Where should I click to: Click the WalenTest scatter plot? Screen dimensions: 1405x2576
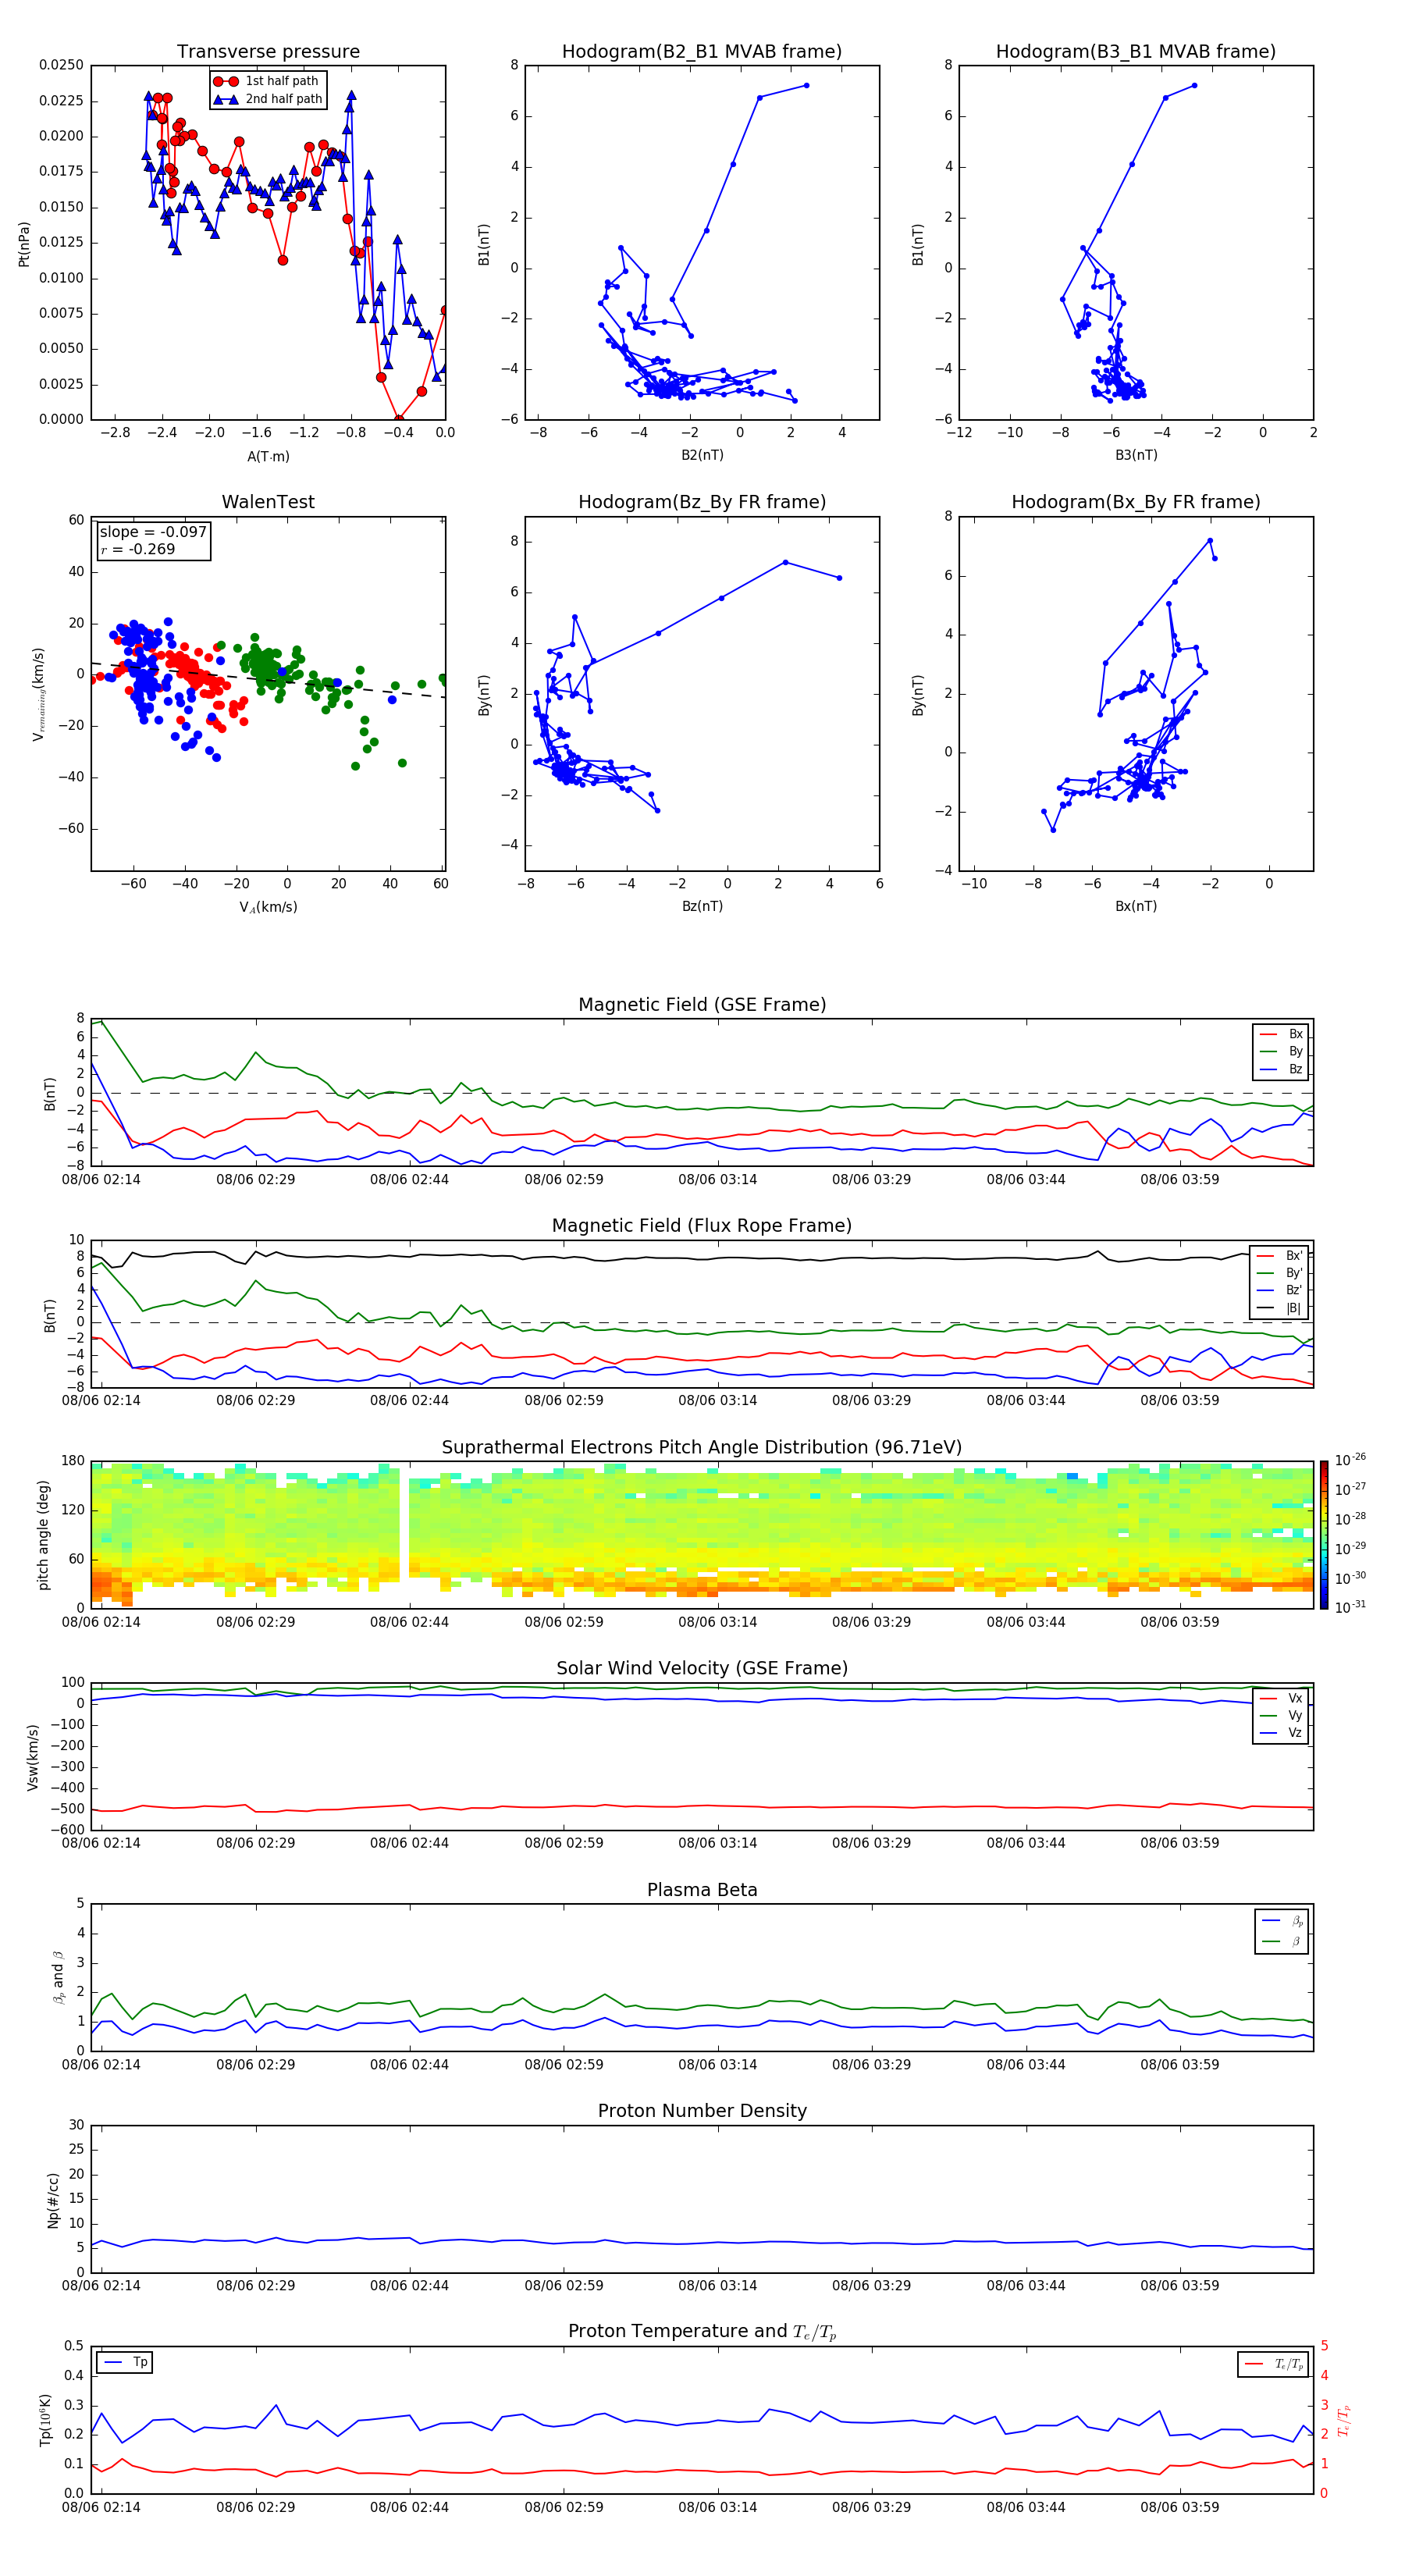pos(268,694)
